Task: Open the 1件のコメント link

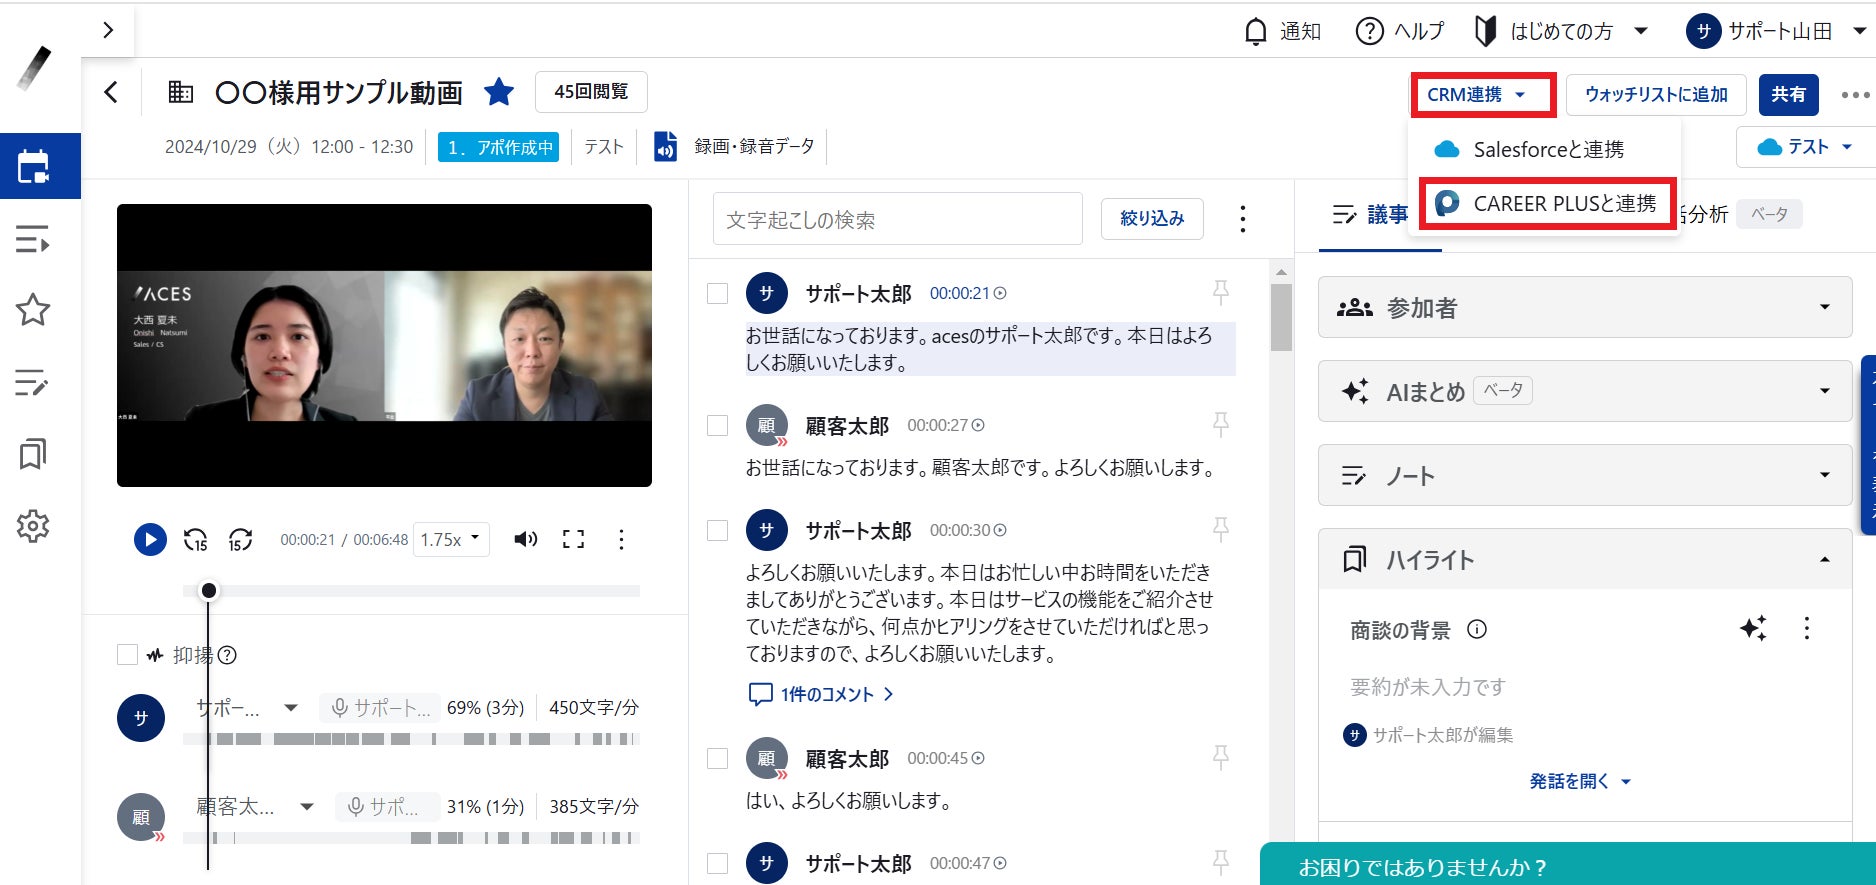Action: point(825,694)
